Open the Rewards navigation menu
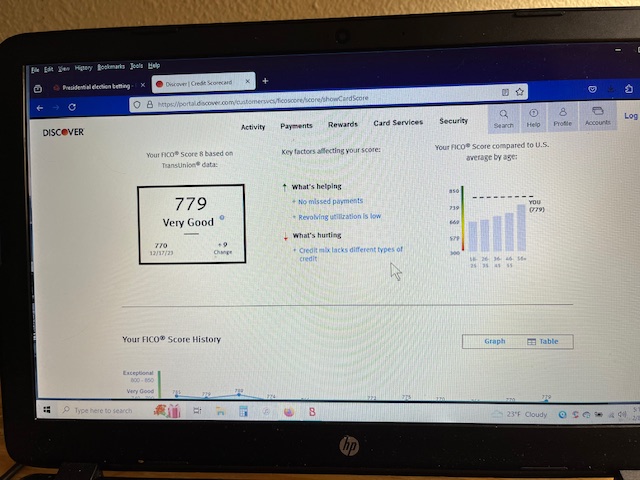 (x=343, y=124)
